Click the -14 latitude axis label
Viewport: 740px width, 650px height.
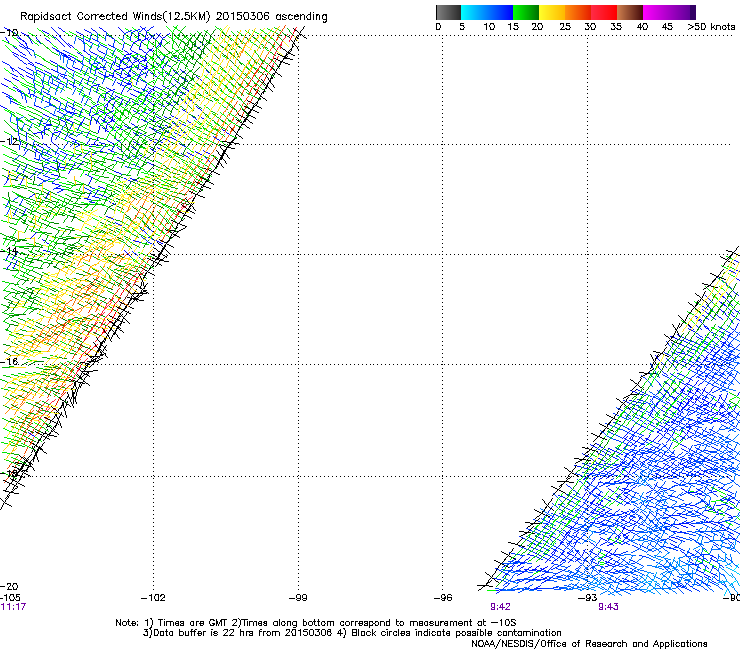pyautogui.click(x=10, y=252)
